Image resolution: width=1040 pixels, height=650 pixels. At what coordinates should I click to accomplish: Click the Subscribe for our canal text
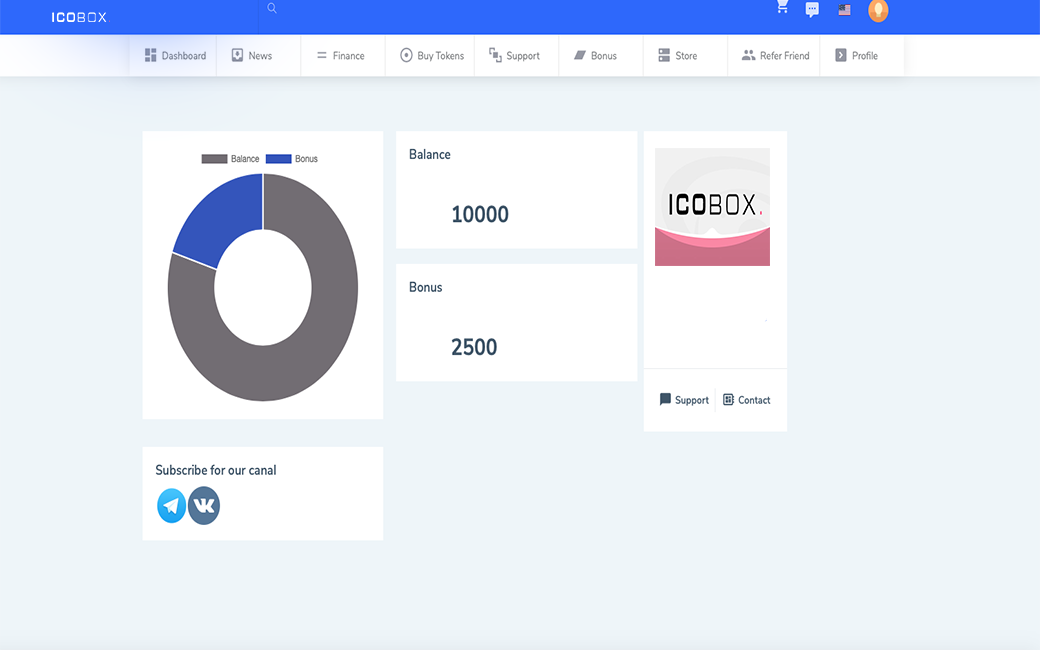pyautogui.click(x=216, y=470)
